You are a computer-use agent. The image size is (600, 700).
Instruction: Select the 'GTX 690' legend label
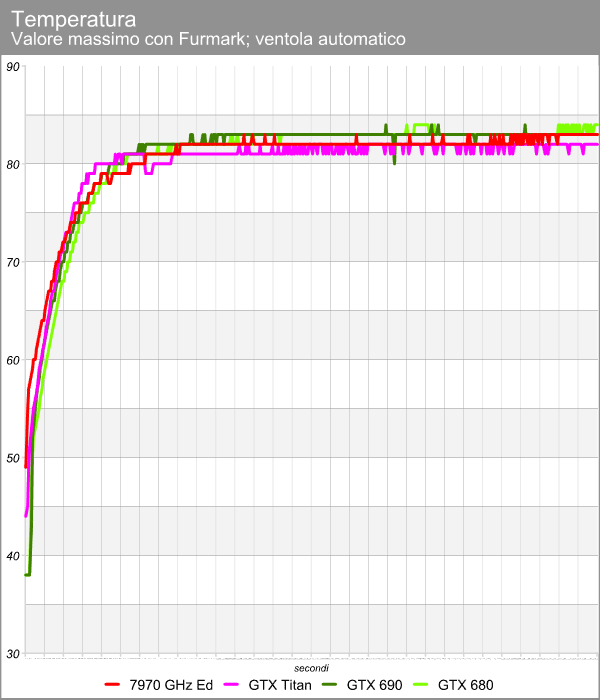pos(375,685)
